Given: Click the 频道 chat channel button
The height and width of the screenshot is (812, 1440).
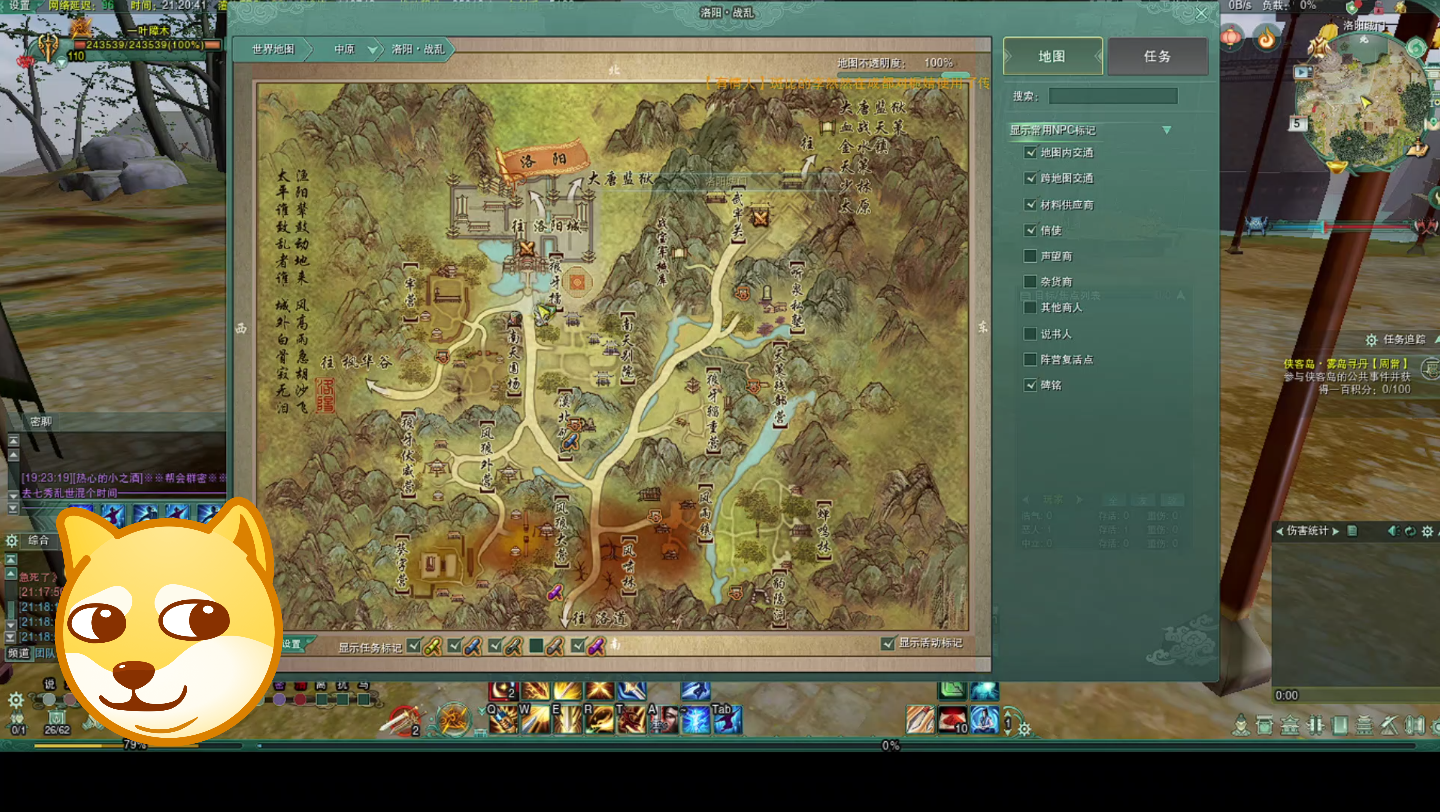Looking at the screenshot, I should pos(18,653).
